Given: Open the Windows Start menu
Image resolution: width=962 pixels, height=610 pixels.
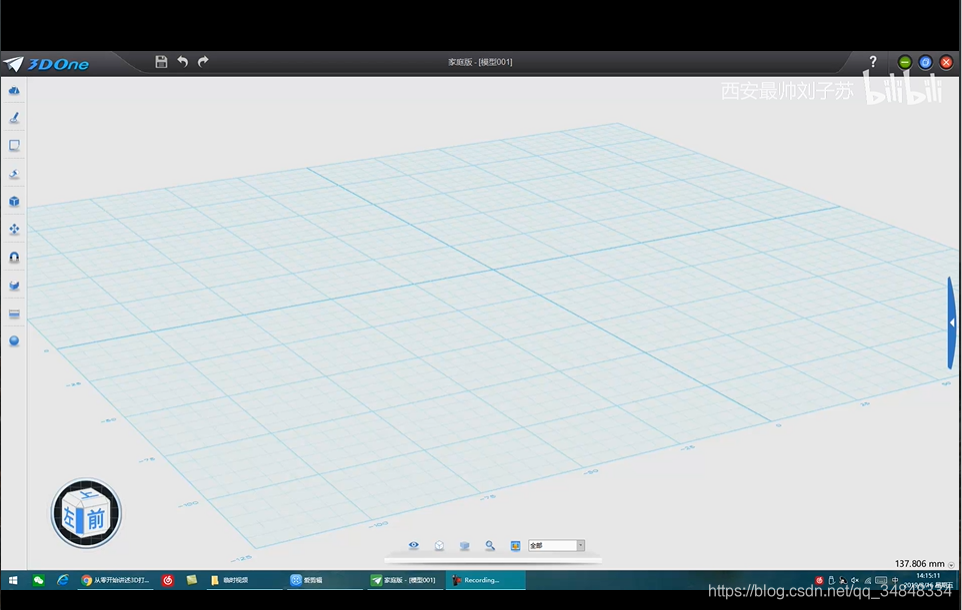Looking at the screenshot, I should 13,580.
